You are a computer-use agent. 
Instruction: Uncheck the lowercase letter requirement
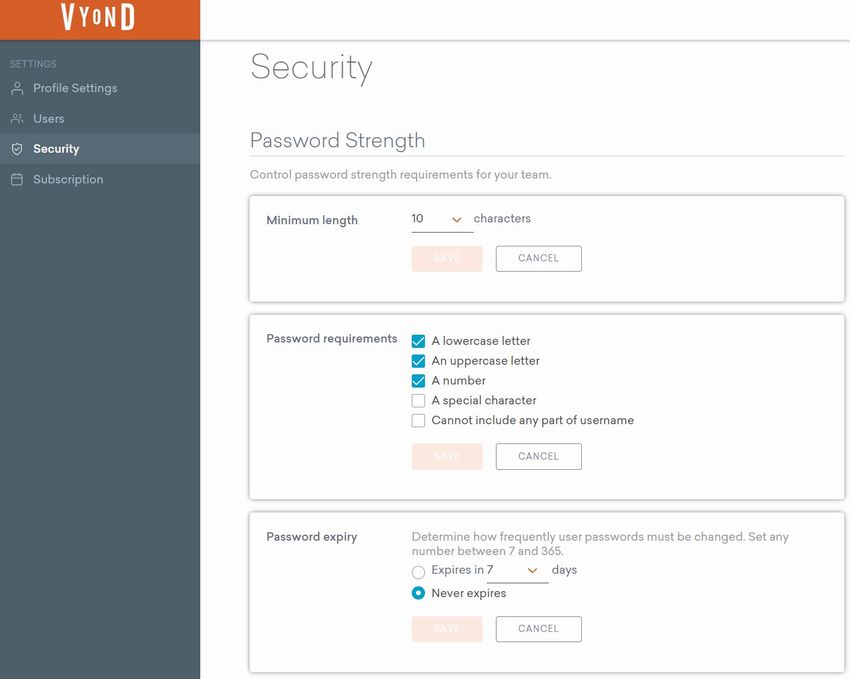pos(418,341)
